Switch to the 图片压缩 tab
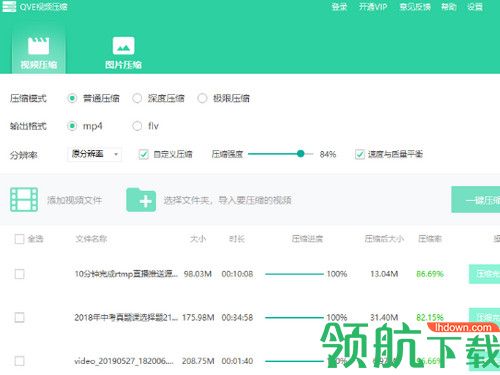The height and width of the screenshot is (375, 500). coord(123,53)
